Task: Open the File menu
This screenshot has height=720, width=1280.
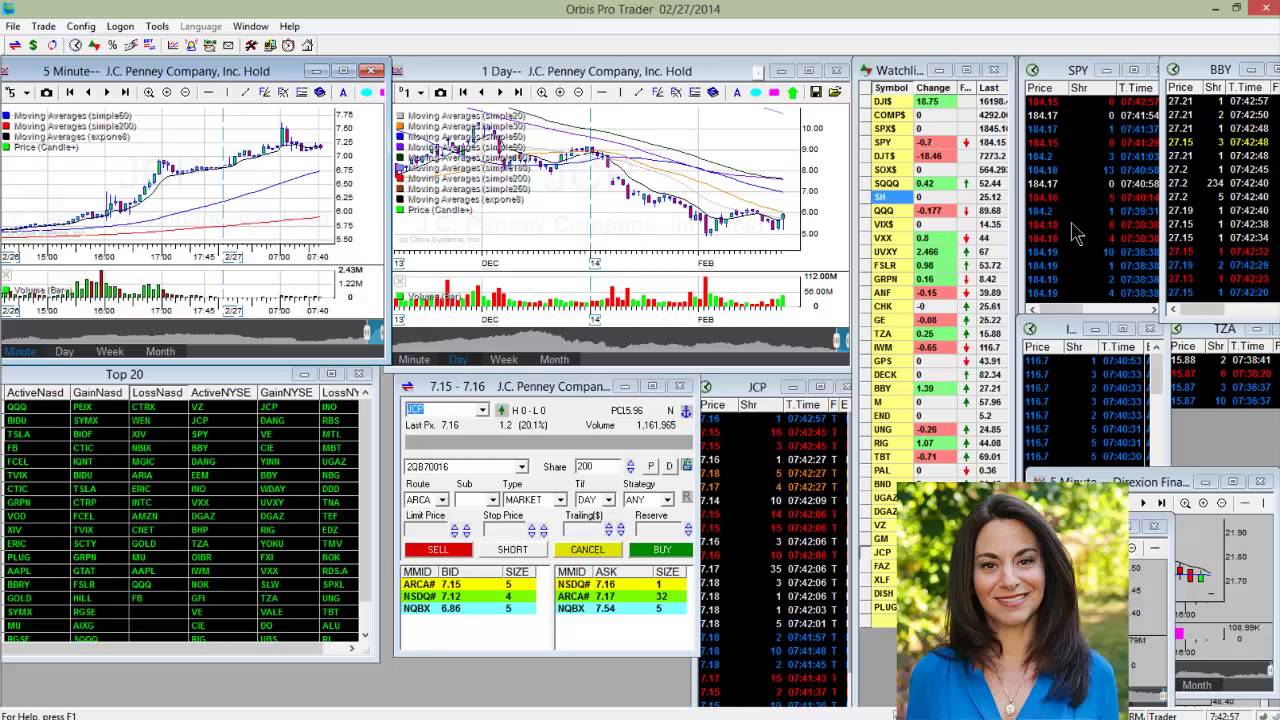Action: [x=12, y=26]
